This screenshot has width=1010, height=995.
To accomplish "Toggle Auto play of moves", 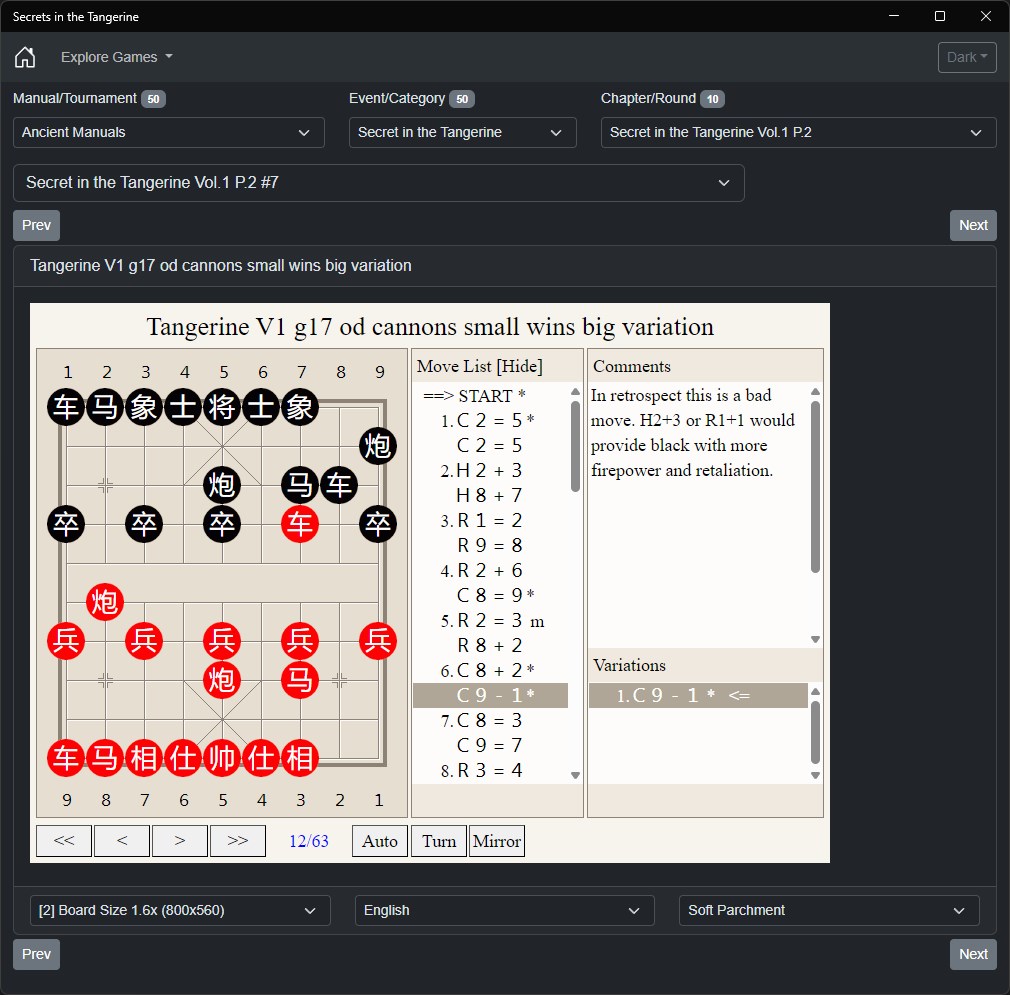I will point(379,840).
